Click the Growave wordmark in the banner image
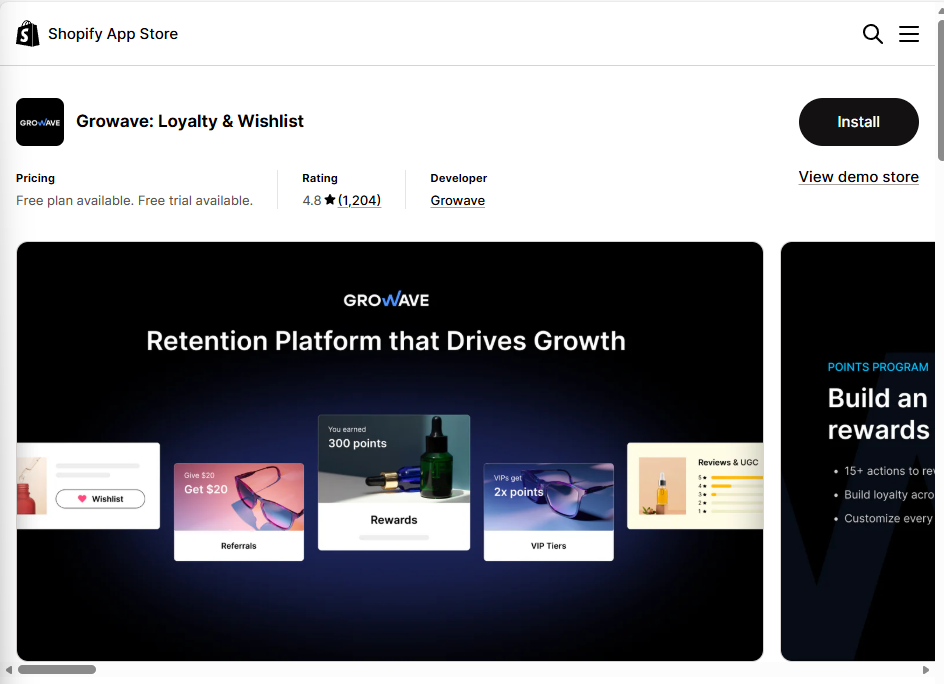This screenshot has width=944, height=684. [x=386, y=299]
